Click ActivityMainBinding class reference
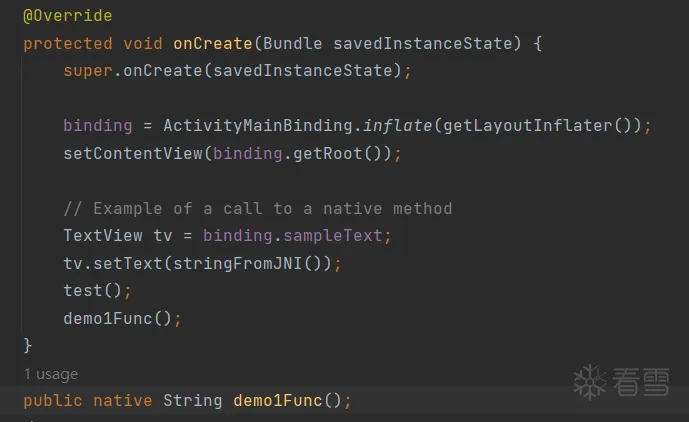The width and height of the screenshot is (689, 422). click(257, 126)
